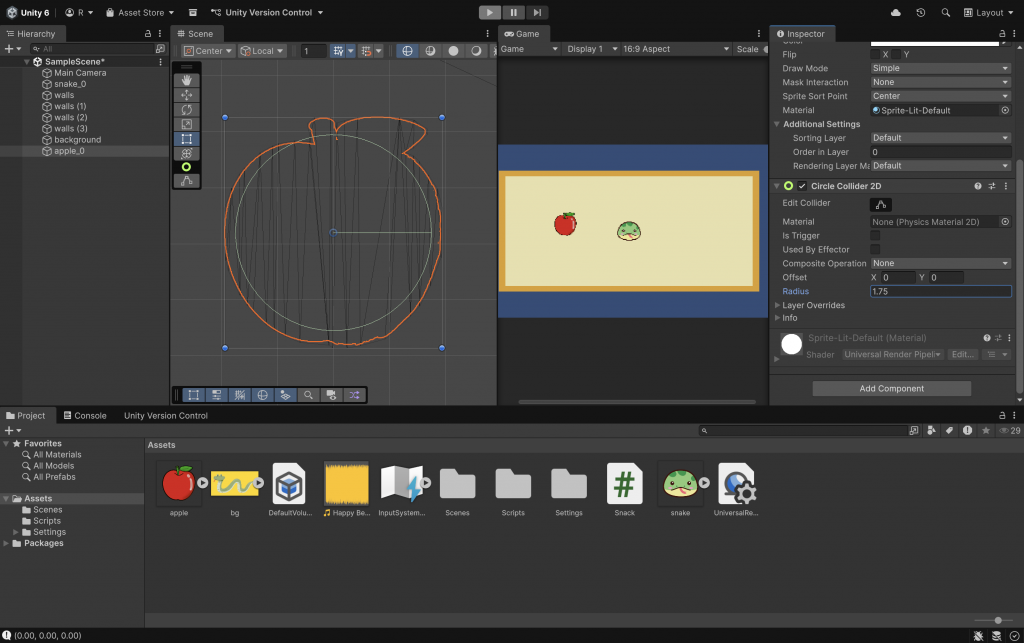Enable the Is Trigger checkbox
The height and width of the screenshot is (643, 1024).
pyautogui.click(x=876, y=236)
